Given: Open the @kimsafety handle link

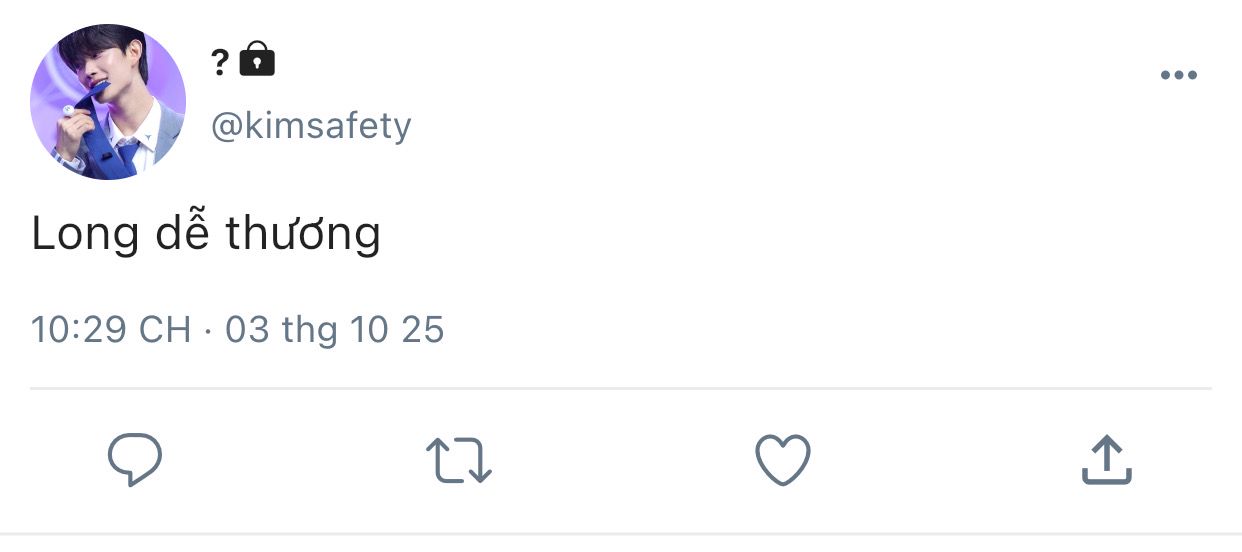Looking at the screenshot, I should pos(310,127).
